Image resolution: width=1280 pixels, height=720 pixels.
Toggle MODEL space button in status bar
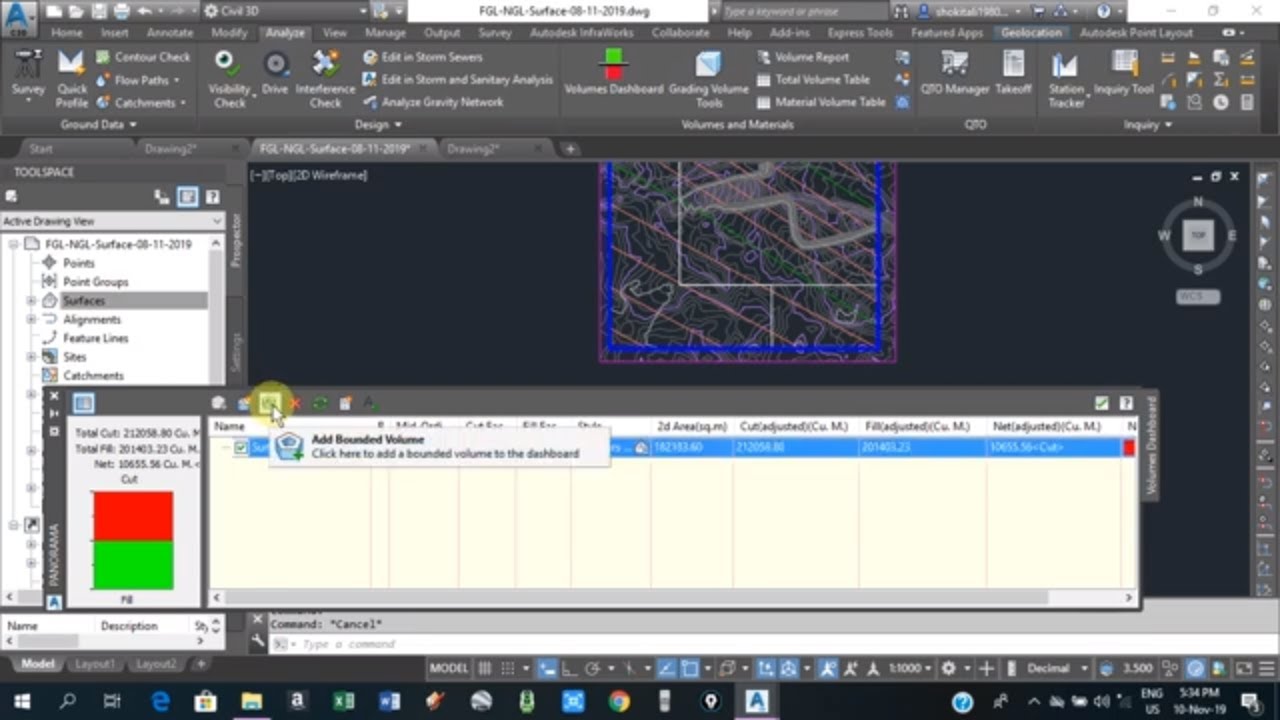coord(449,668)
